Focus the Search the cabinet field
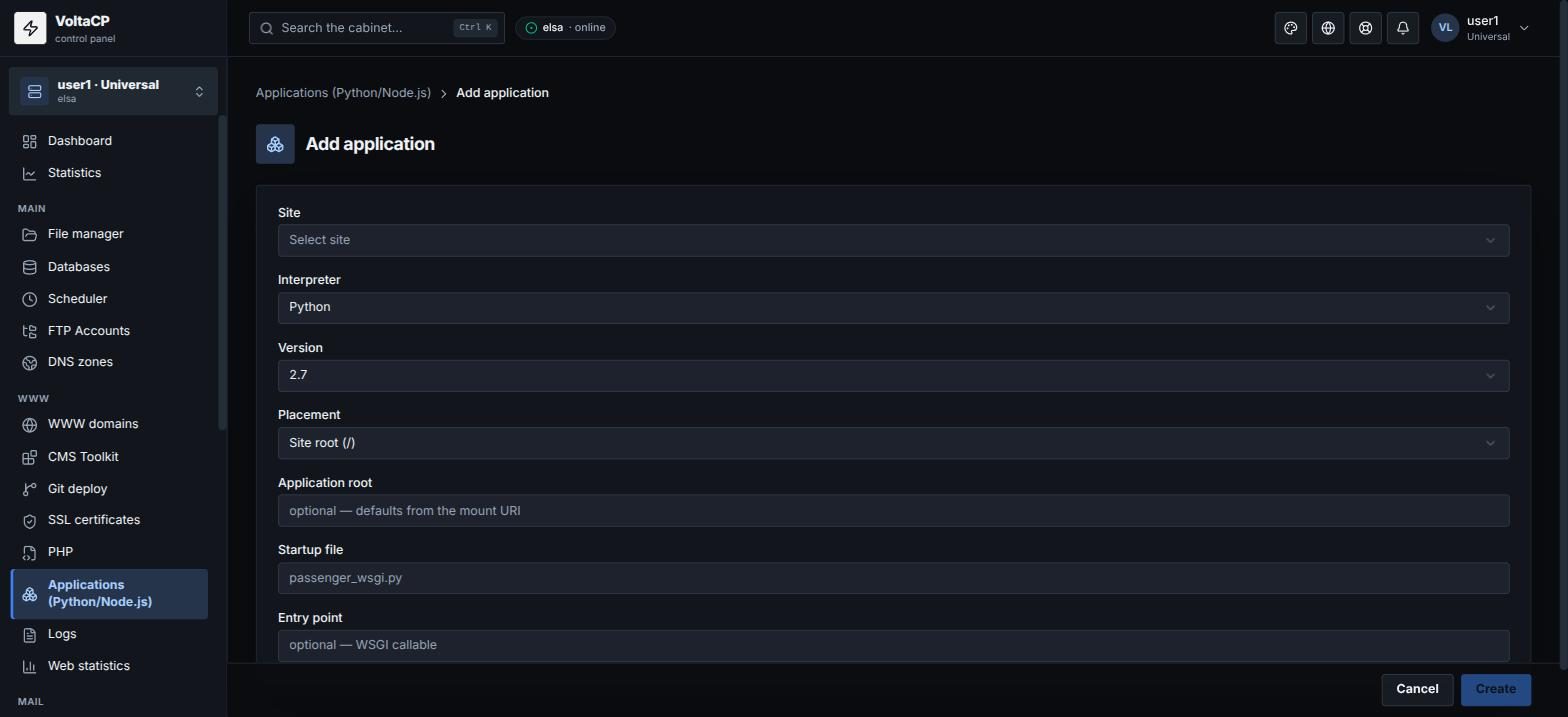The height and width of the screenshot is (717, 1568). tap(377, 28)
